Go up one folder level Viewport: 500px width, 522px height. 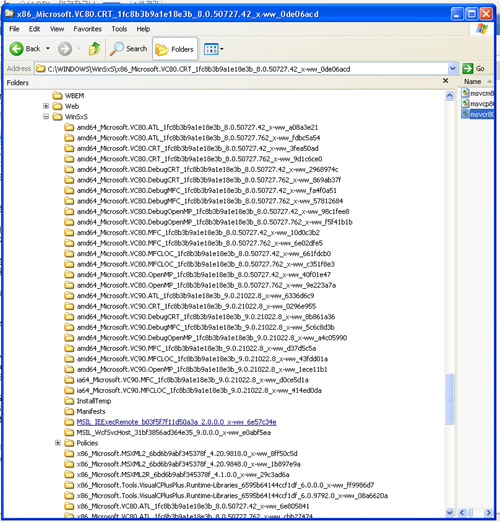pyautogui.click(x=94, y=49)
